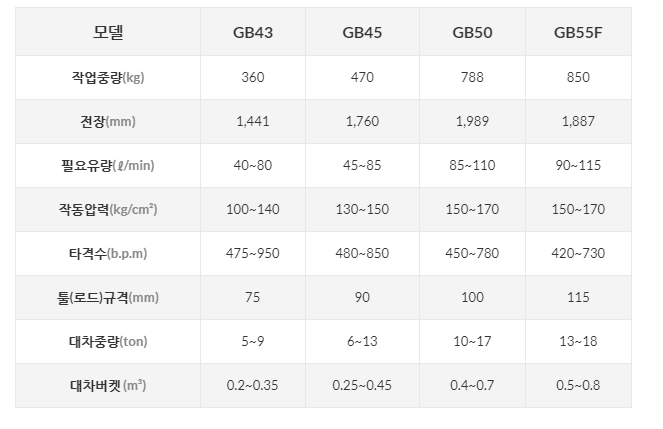Select the 작업중량(kg) row label
The height and width of the screenshot is (429, 663).
point(108,77)
